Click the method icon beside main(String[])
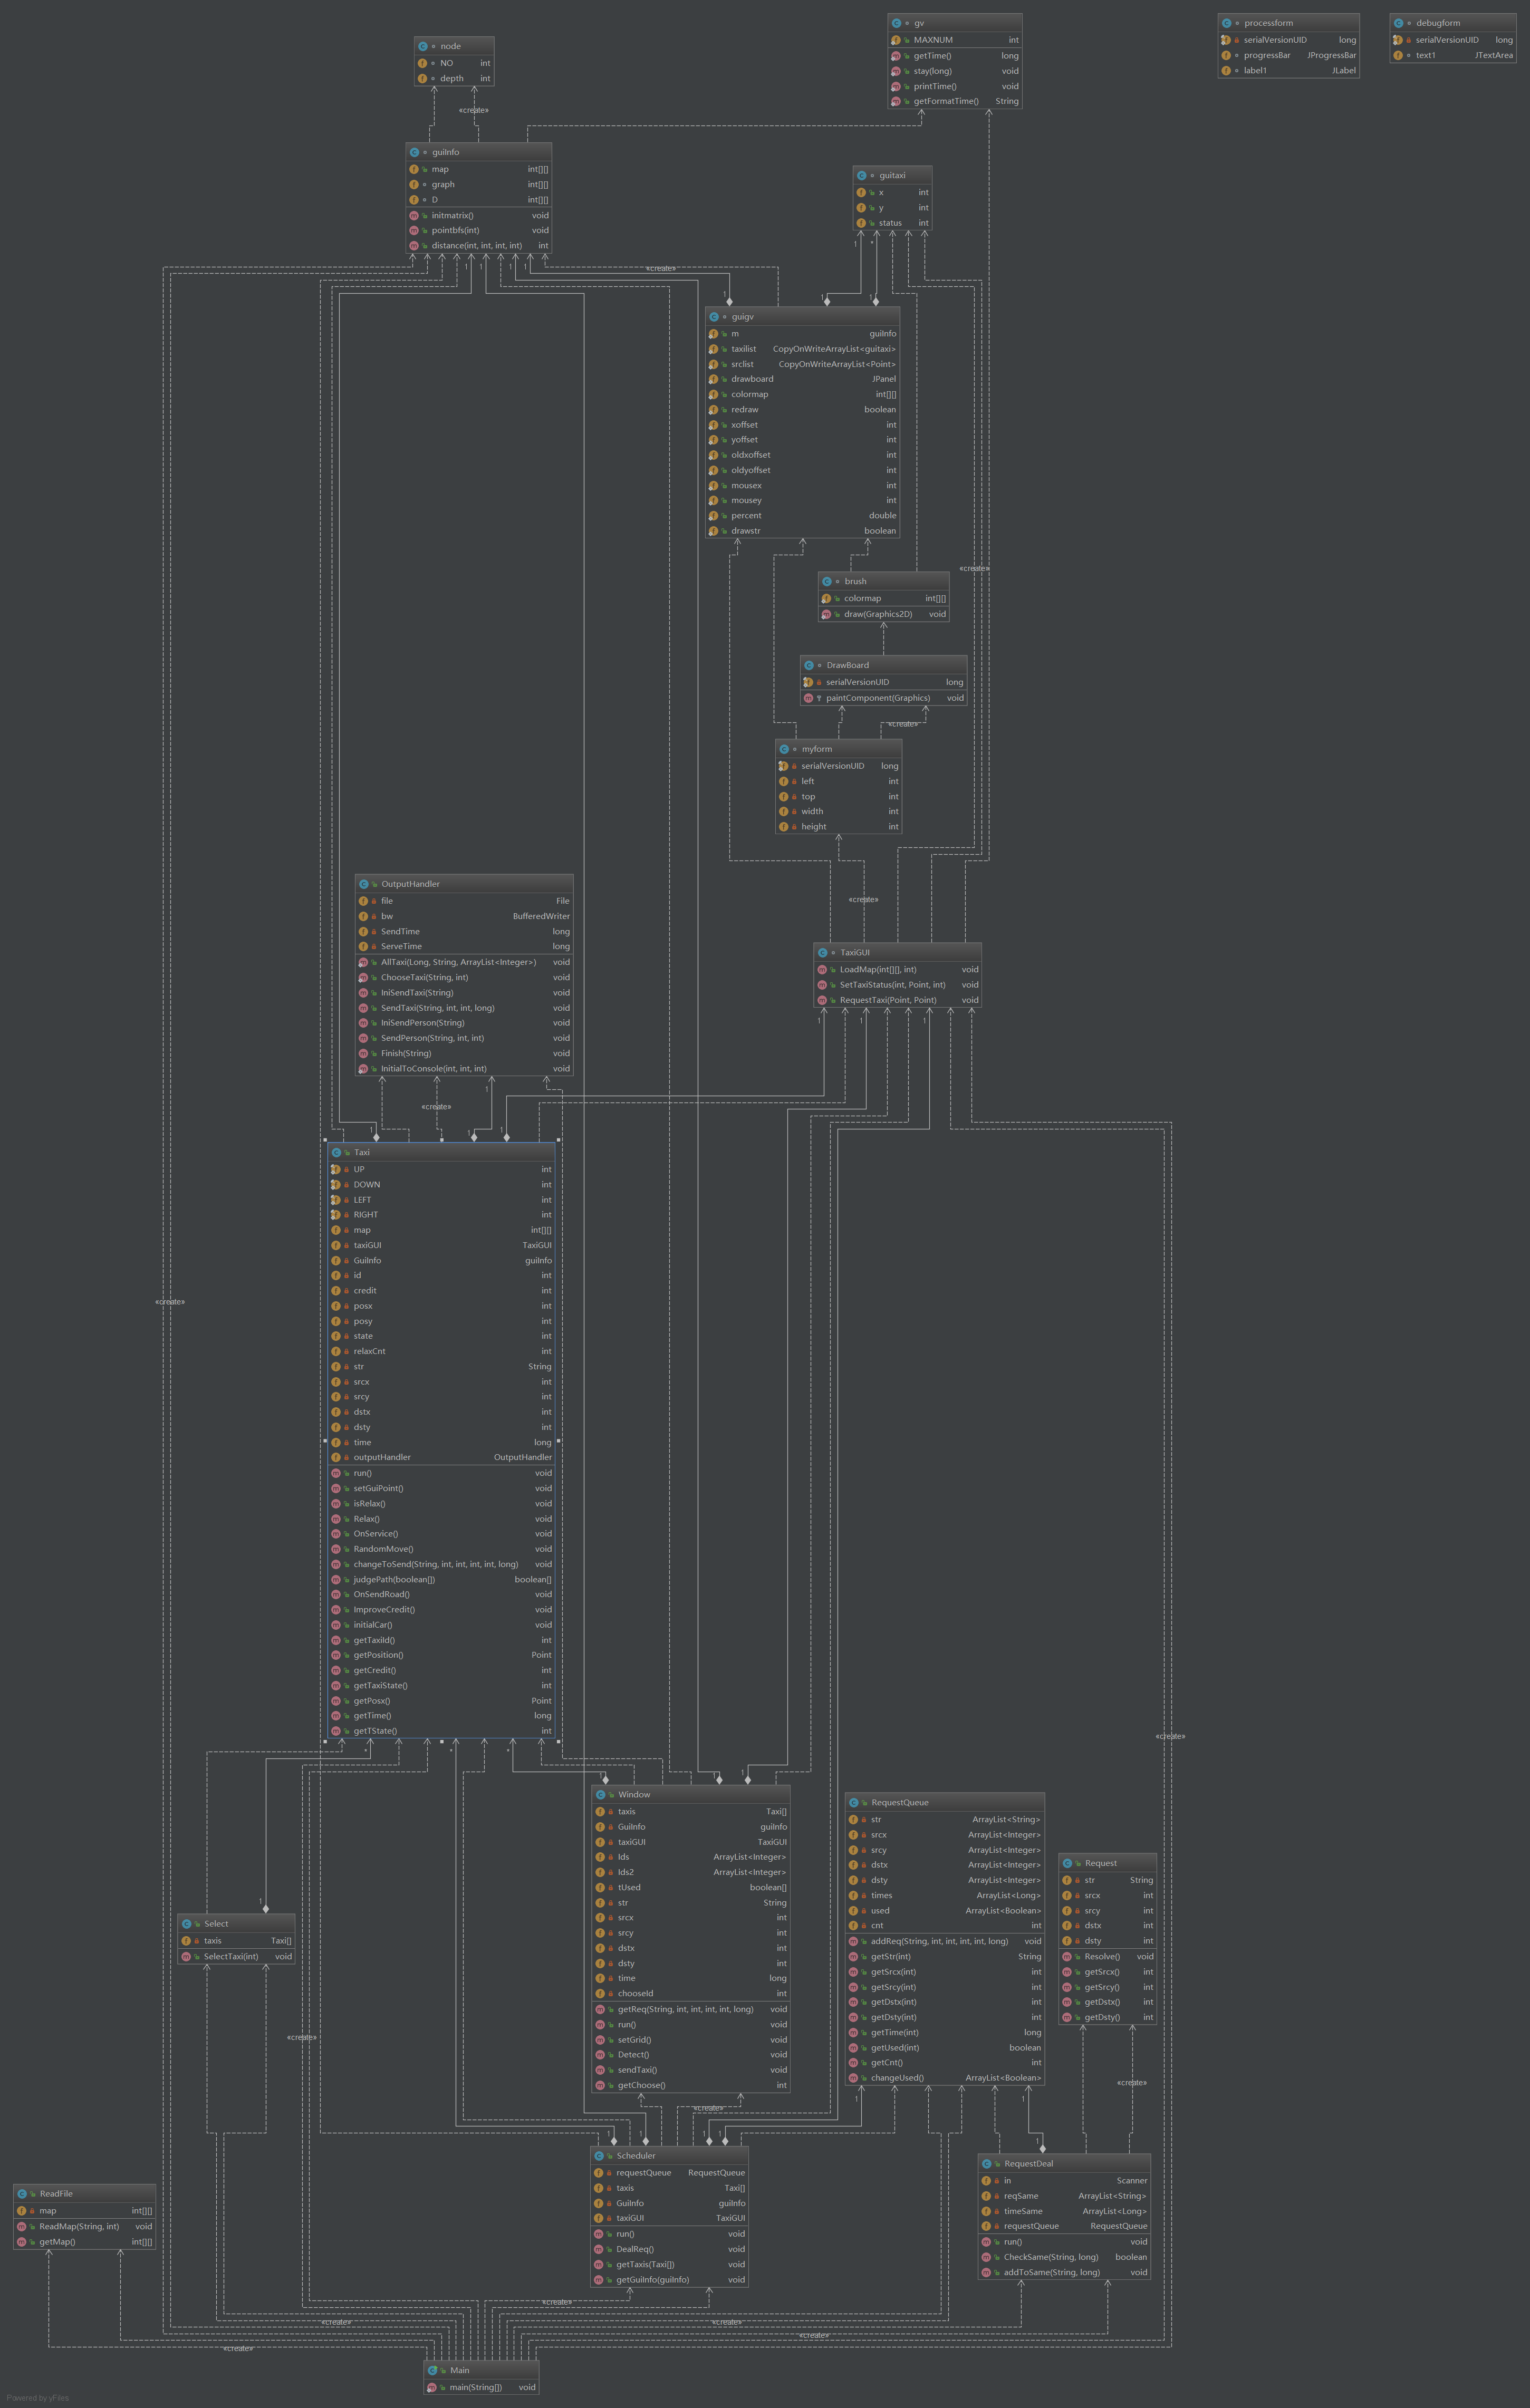Screen dimensions: 1530x2408 (x=432, y=2387)
